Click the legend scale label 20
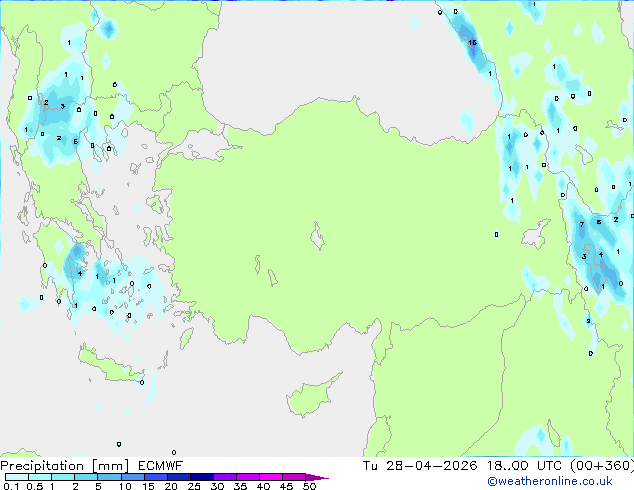Screen dimensions: 634x490 [171, 486]
